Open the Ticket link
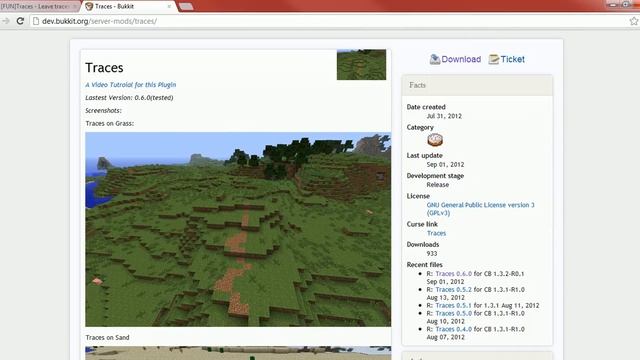The height and width of the screenshot is (360, 640). (512, 59)
